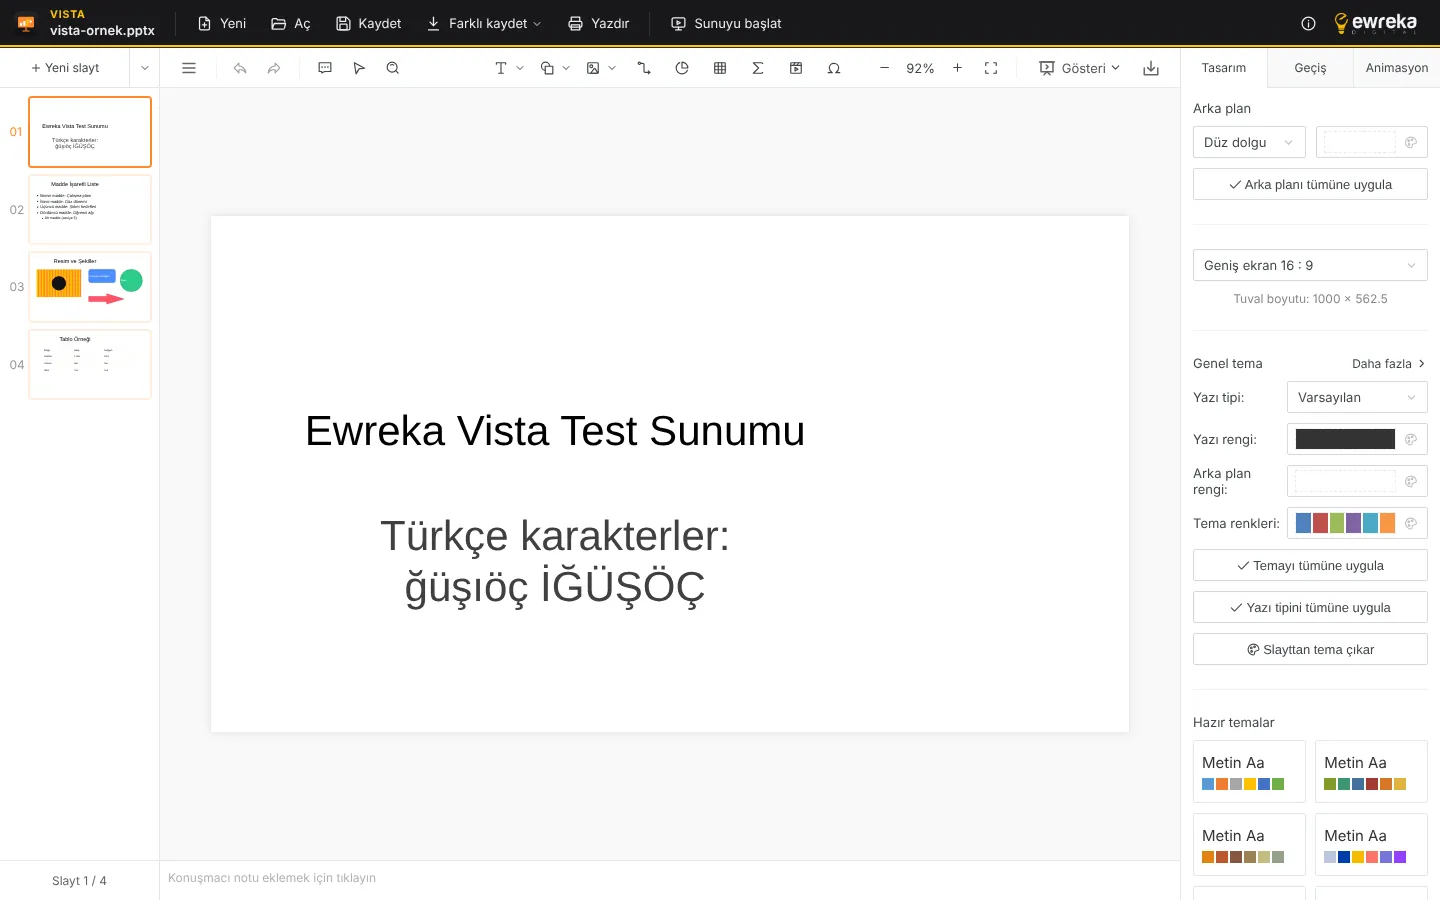Apply the first Metin Aa preset theme
This screenshot has height=900, width=1440.
coord(1249,771)
